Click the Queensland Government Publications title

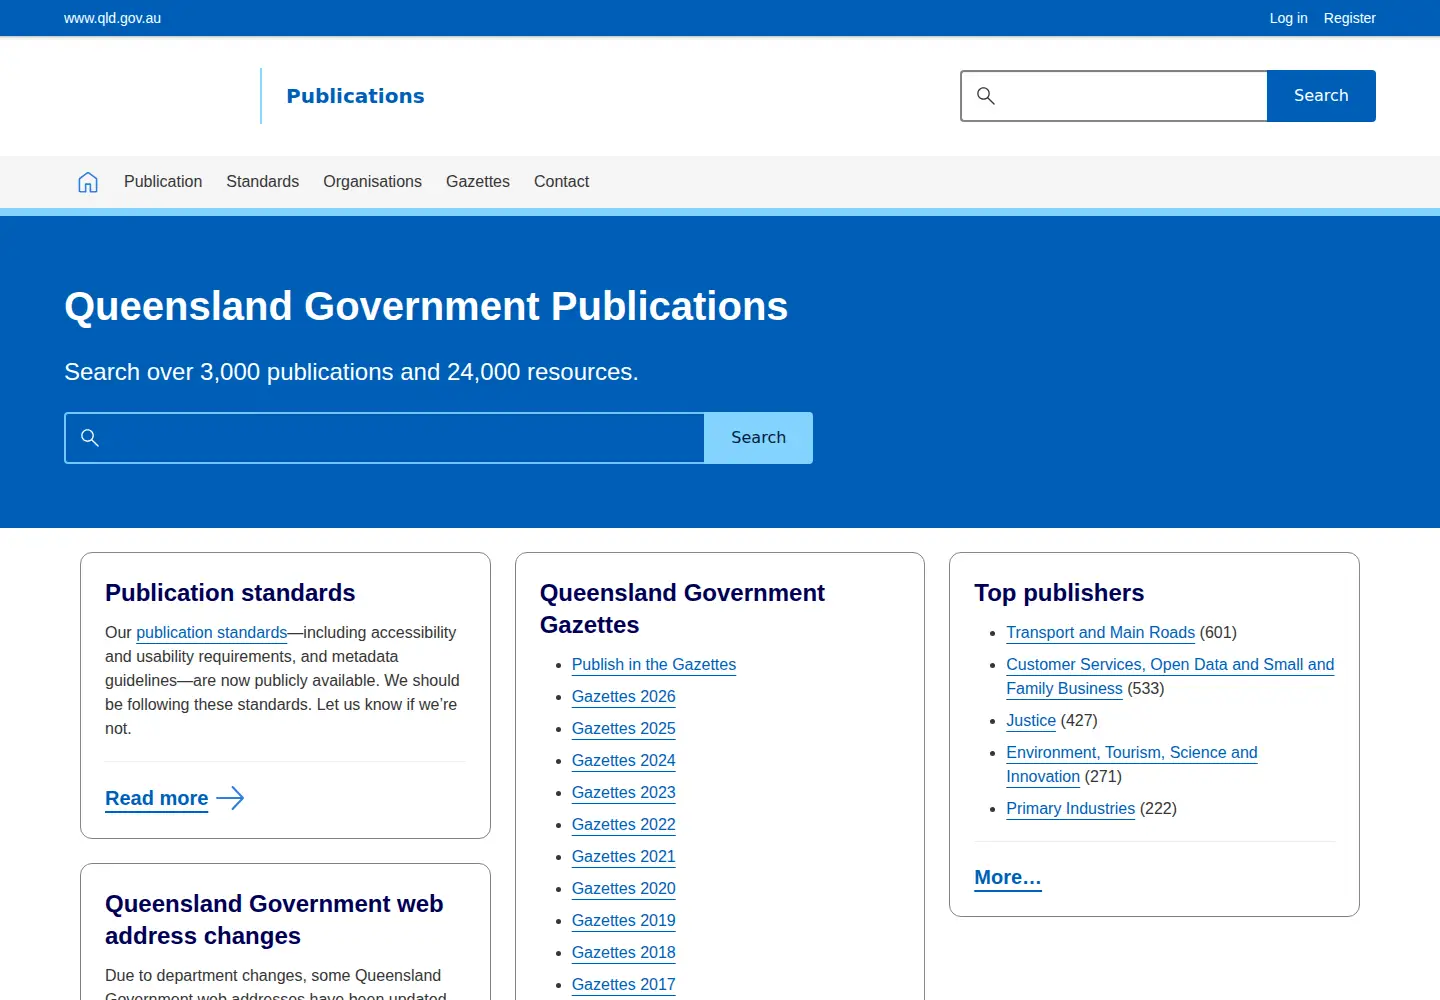pyautogui.click(x=426, y=306)
